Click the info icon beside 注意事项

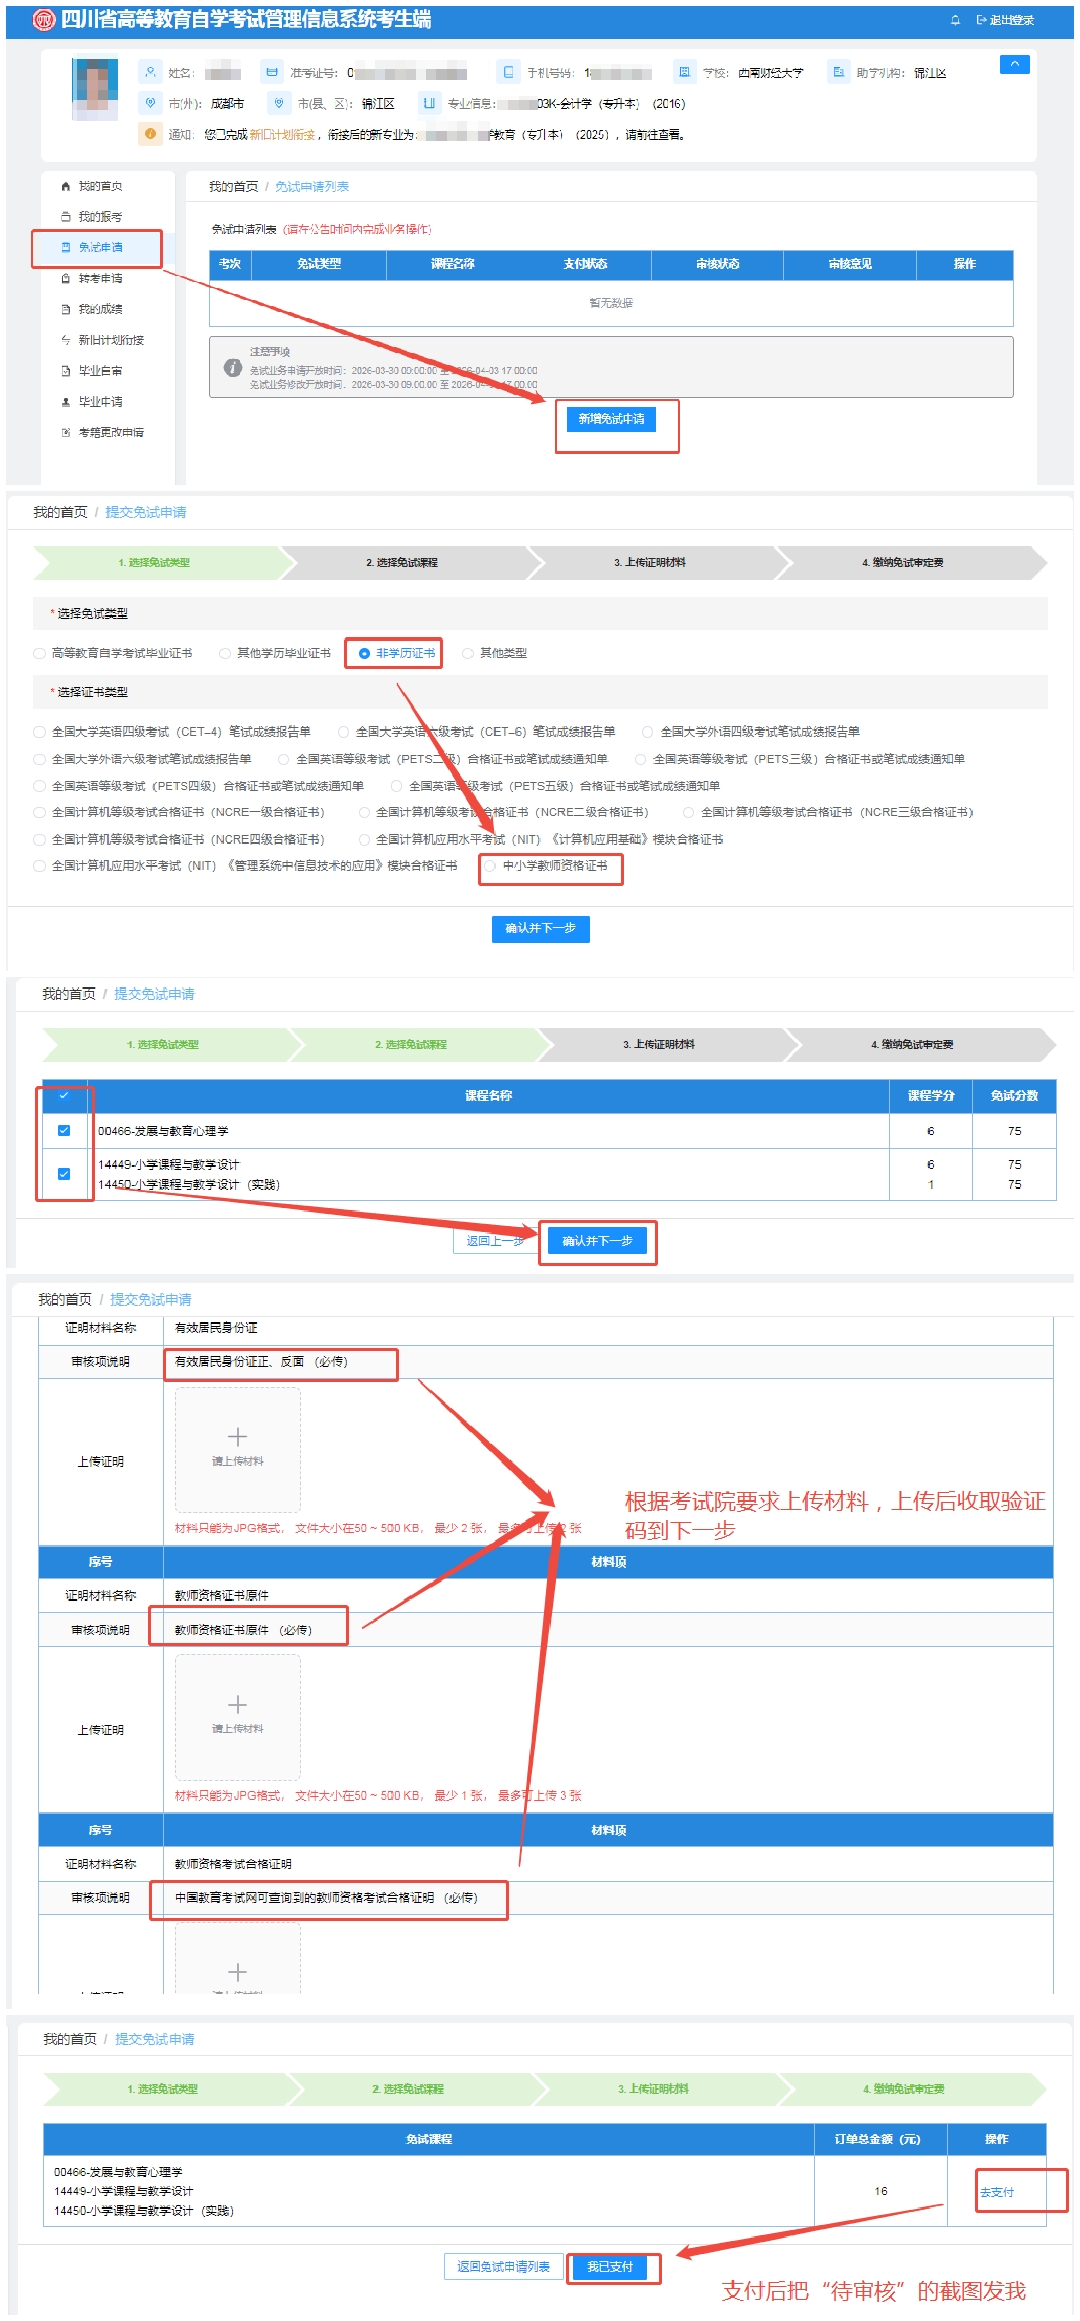coord(233,368)
